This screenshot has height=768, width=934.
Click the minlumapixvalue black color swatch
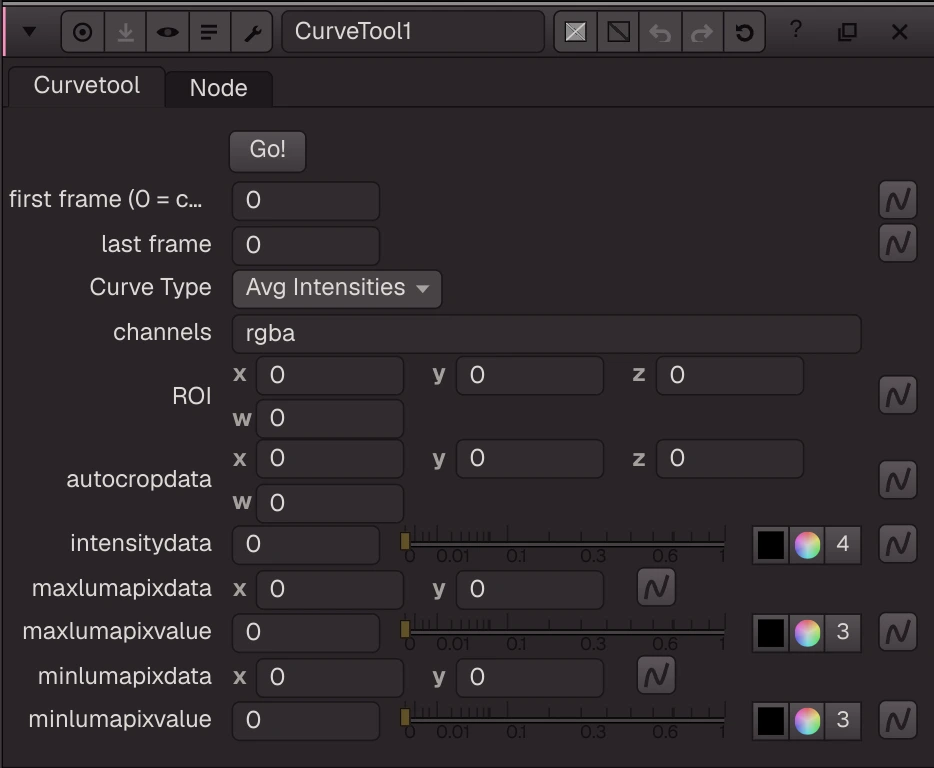click(x=770, y=721)
